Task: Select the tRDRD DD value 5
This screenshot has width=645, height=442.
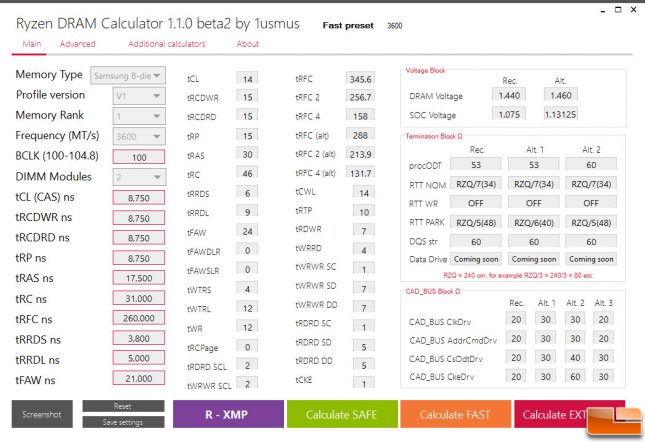Action: [364, 365]
